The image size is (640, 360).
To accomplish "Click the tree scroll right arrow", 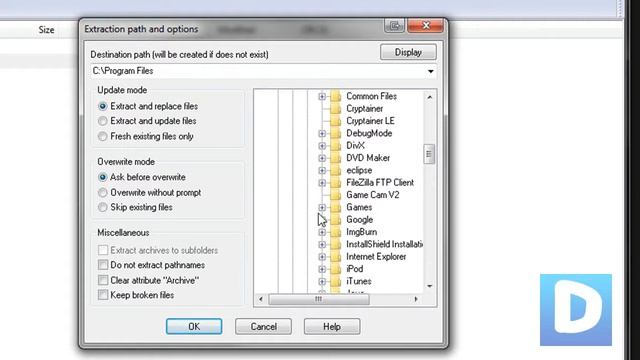I will 416,299.
